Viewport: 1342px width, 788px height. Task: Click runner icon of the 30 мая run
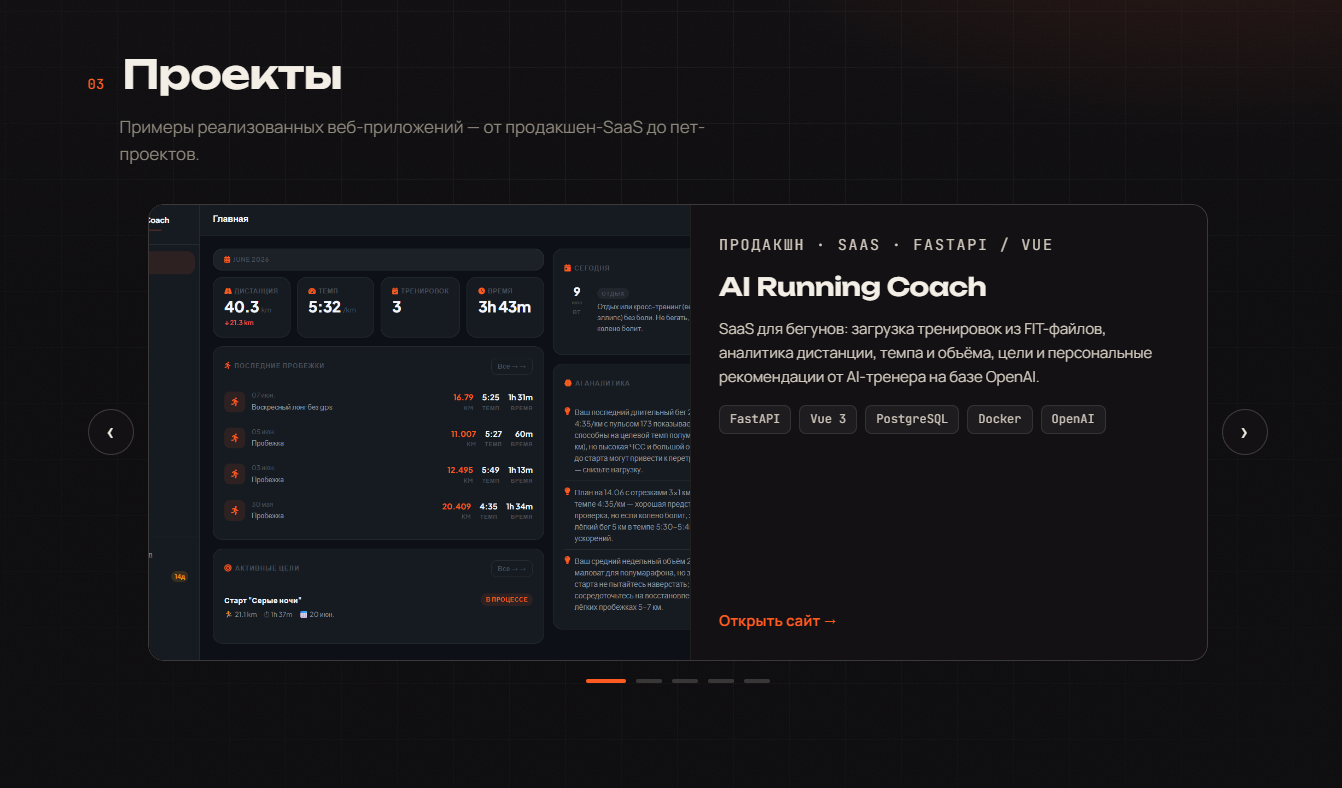[235, 510]
